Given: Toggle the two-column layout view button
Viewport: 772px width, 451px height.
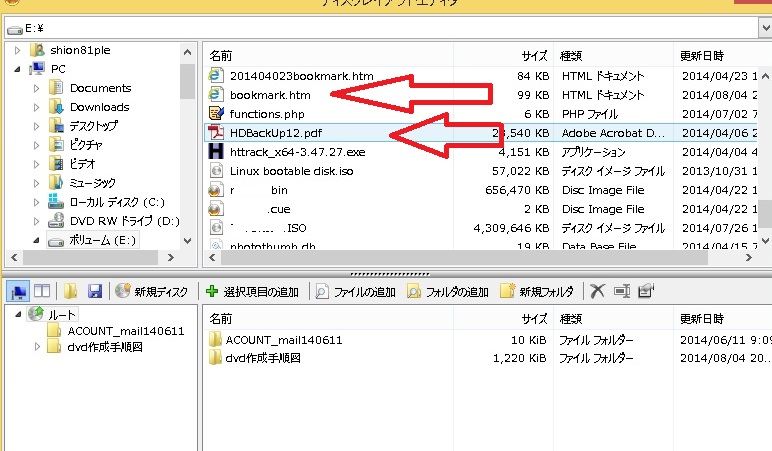Looking at the screenshot, I should [42, 291].
